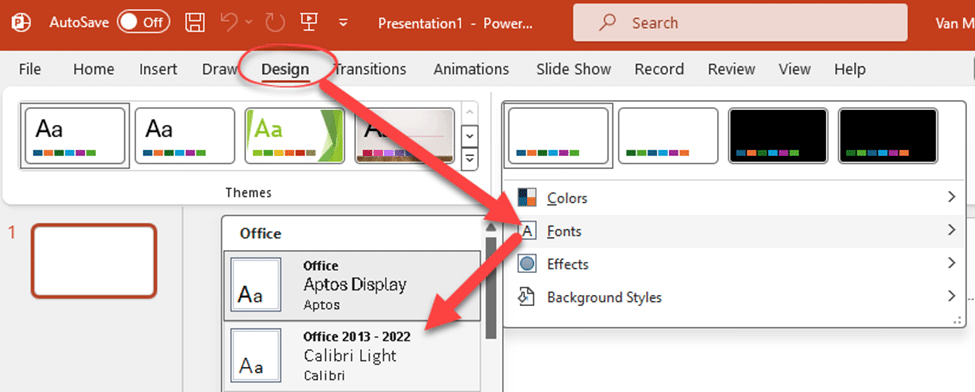This screenshot has width=975, height=392.
Task: Select the second white variant thumbnail
Action: point(668,136)
